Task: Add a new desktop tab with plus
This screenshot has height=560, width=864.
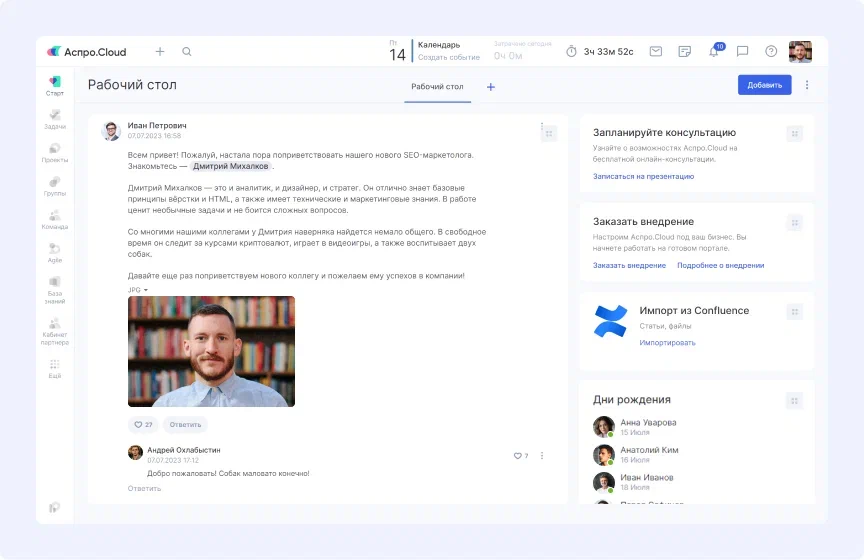Action: [x=491, y=87]
